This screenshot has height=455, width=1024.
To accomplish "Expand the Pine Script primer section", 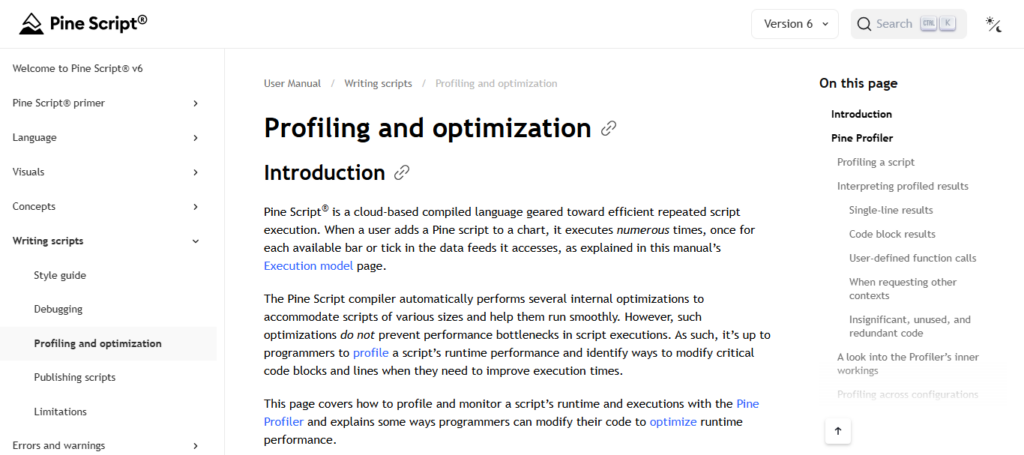I will coord(195,103).
